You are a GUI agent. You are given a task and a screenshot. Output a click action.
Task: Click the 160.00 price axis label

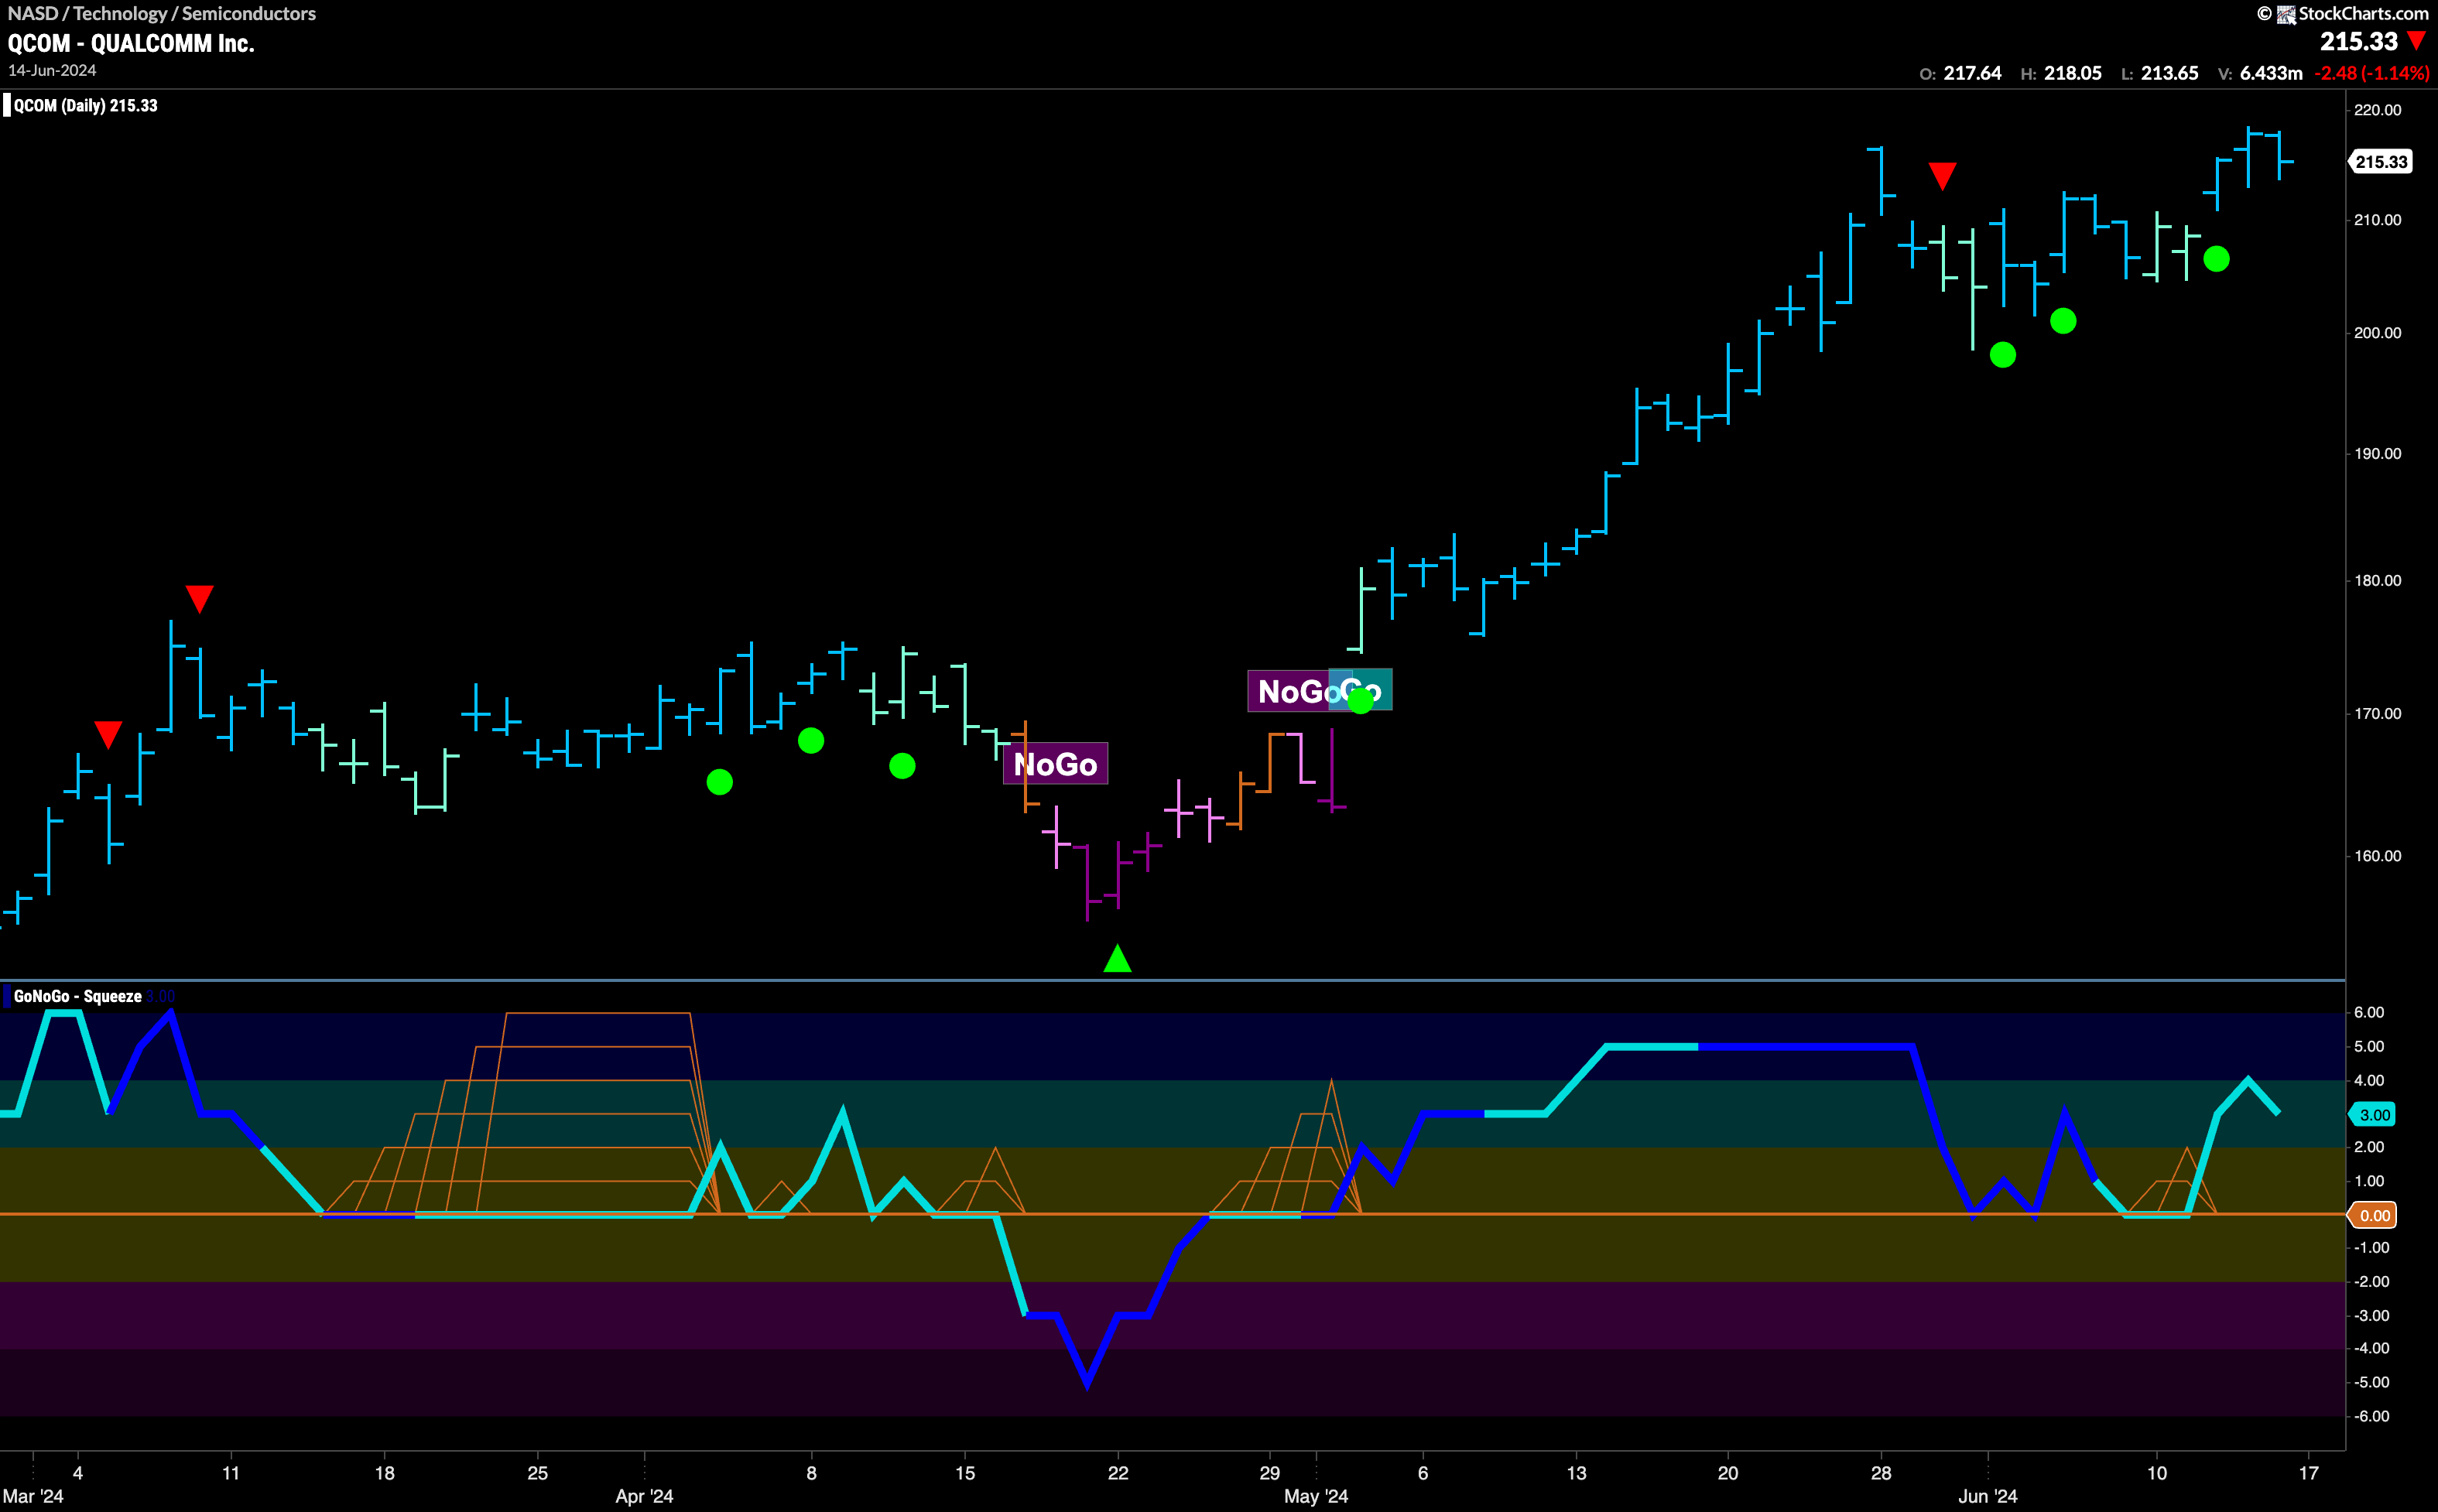pyautogui.click(x=2376, y=856)
